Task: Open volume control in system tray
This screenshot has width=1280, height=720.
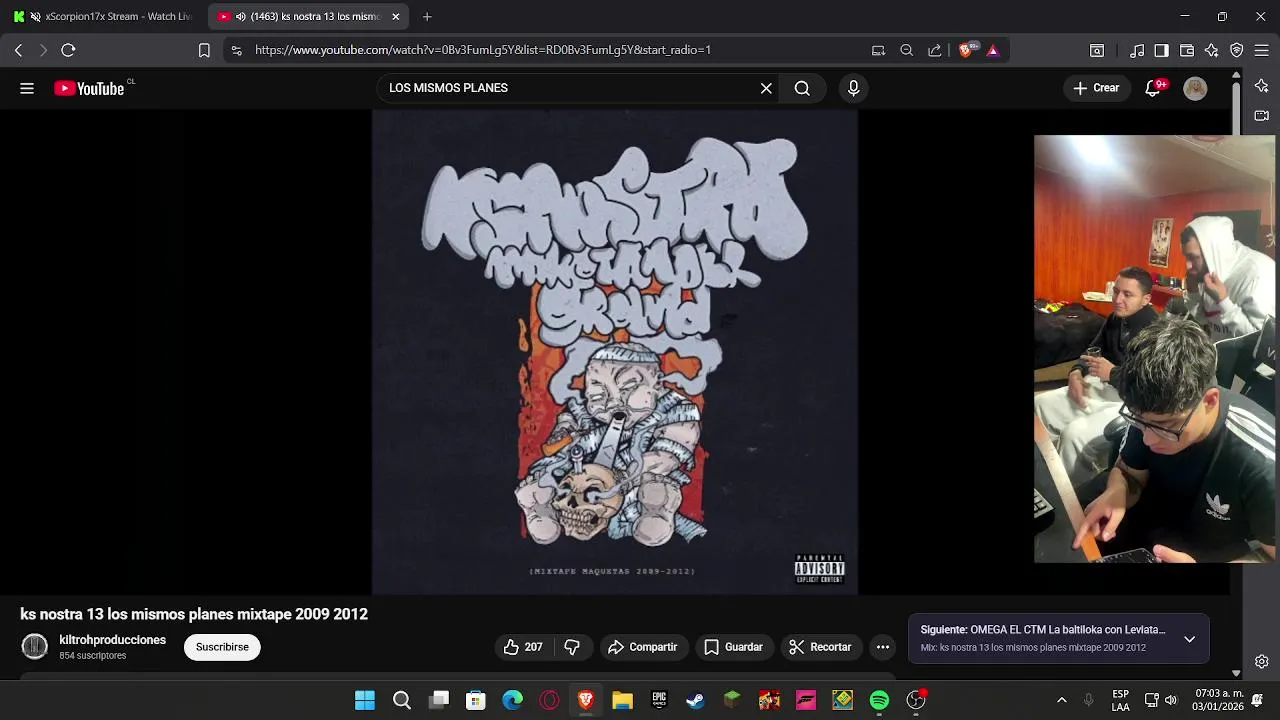Action: [x=1171, y=700]
